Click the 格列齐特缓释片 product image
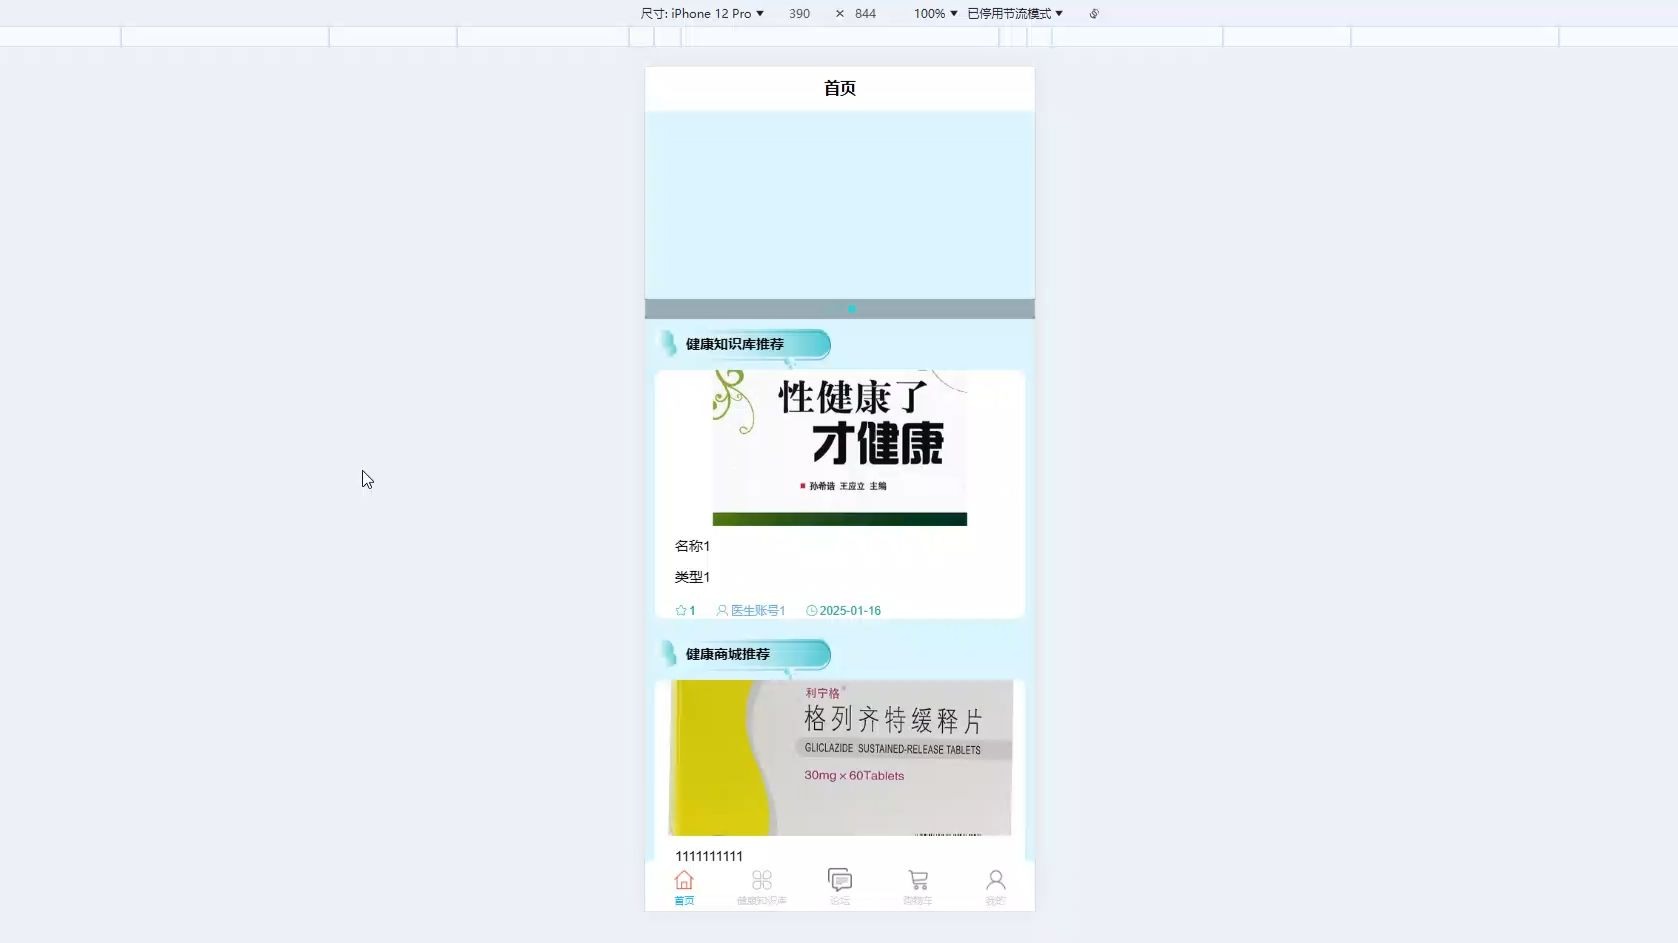Screen dimensions: 1678x943 pyautogui.click(x=840, y=758)
